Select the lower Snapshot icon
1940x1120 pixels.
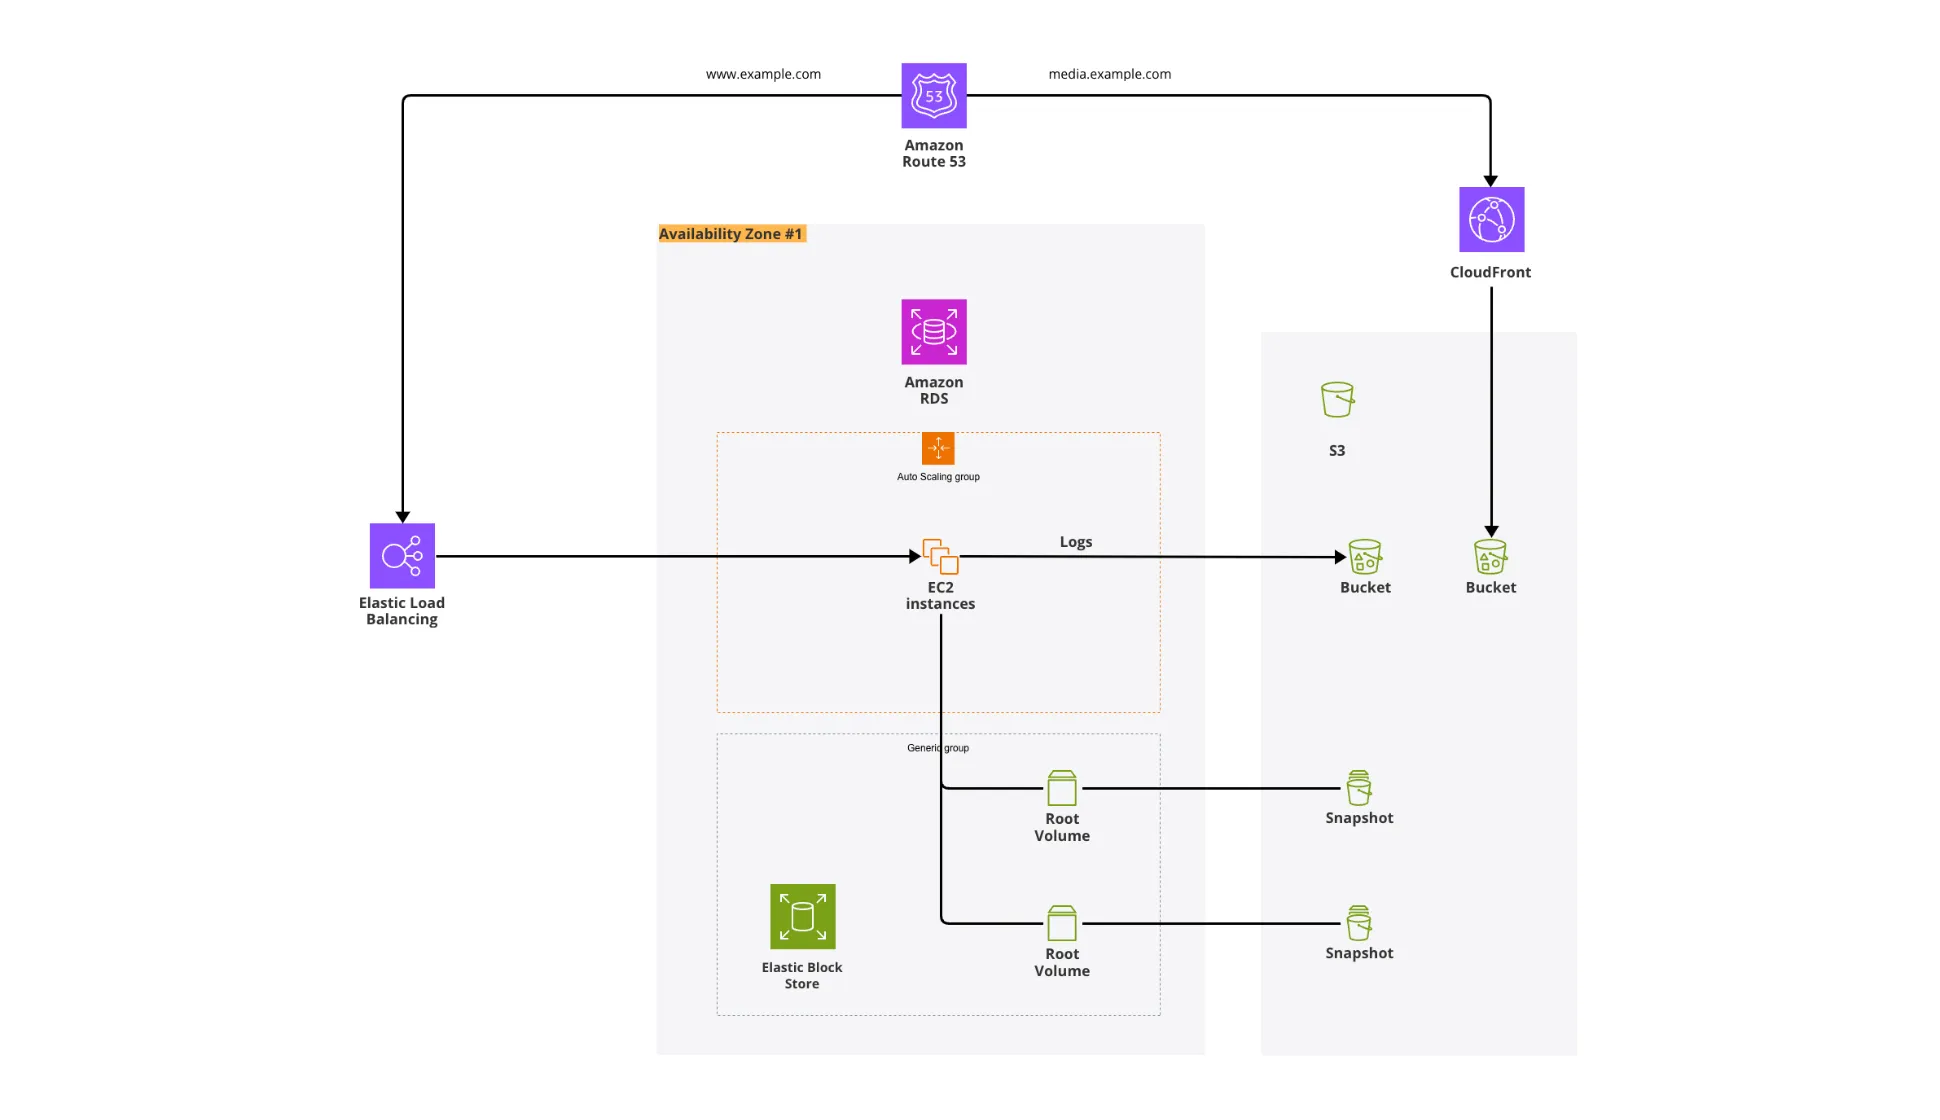click(1358, 923)
